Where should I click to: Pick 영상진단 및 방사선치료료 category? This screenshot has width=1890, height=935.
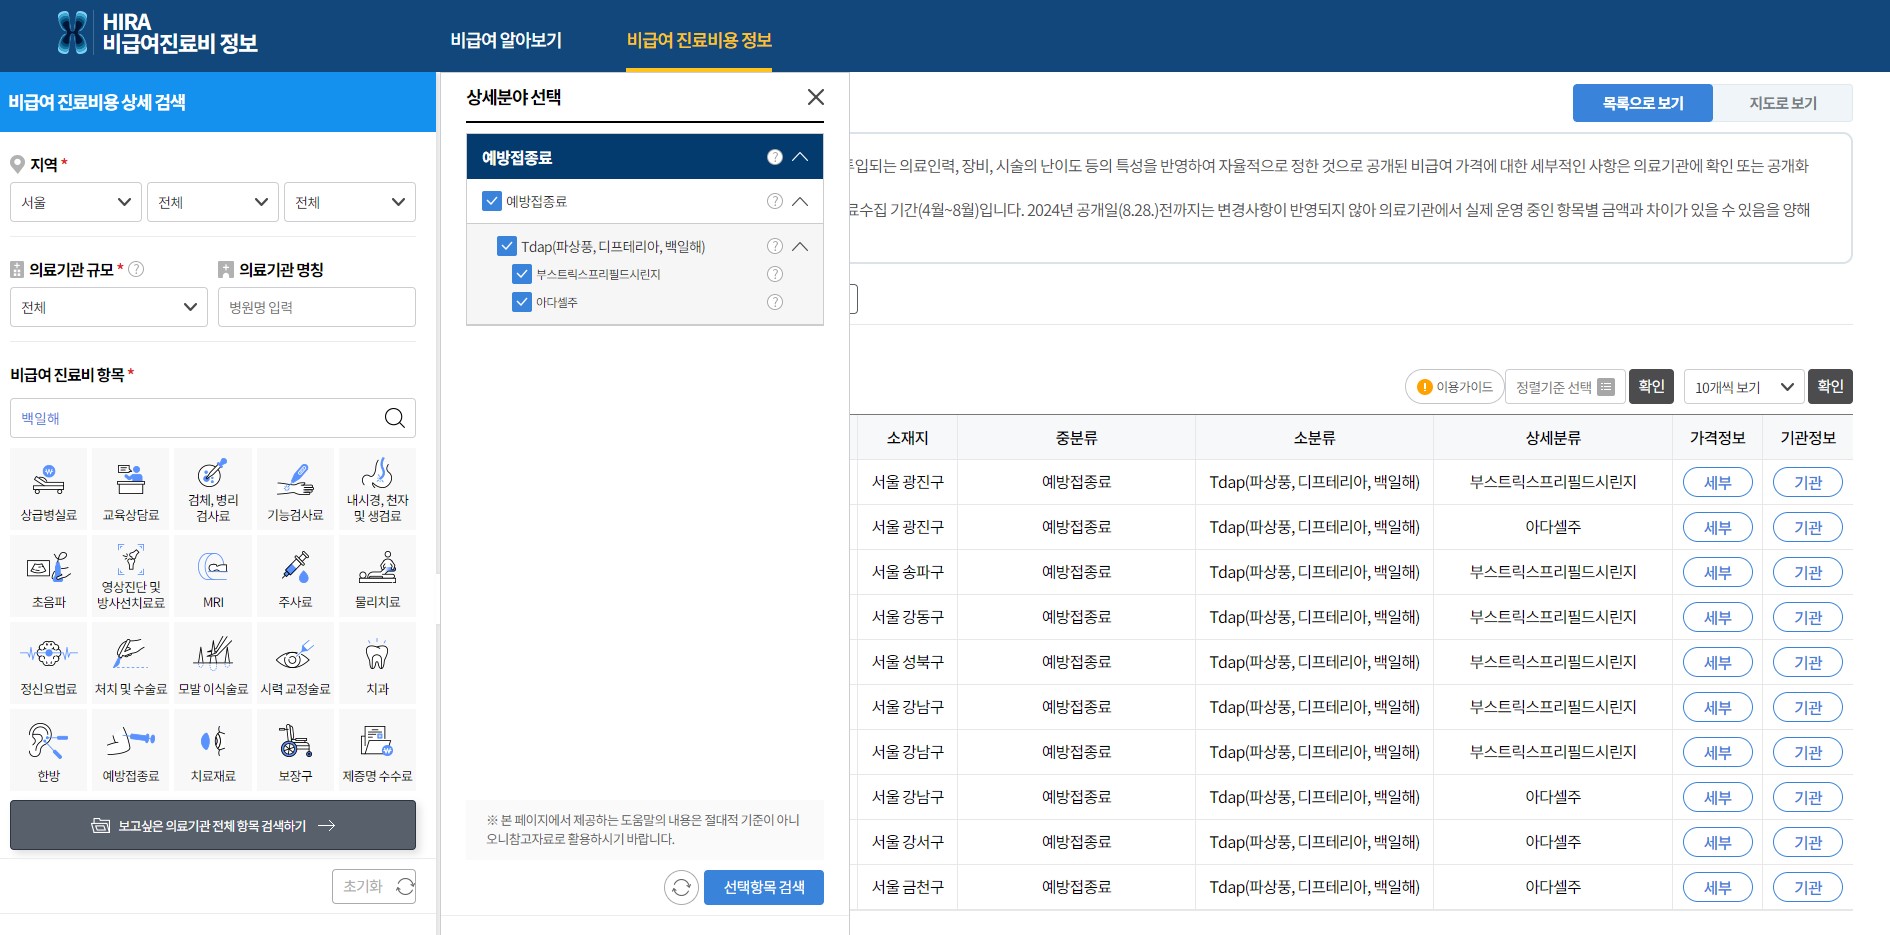(131, 576)
